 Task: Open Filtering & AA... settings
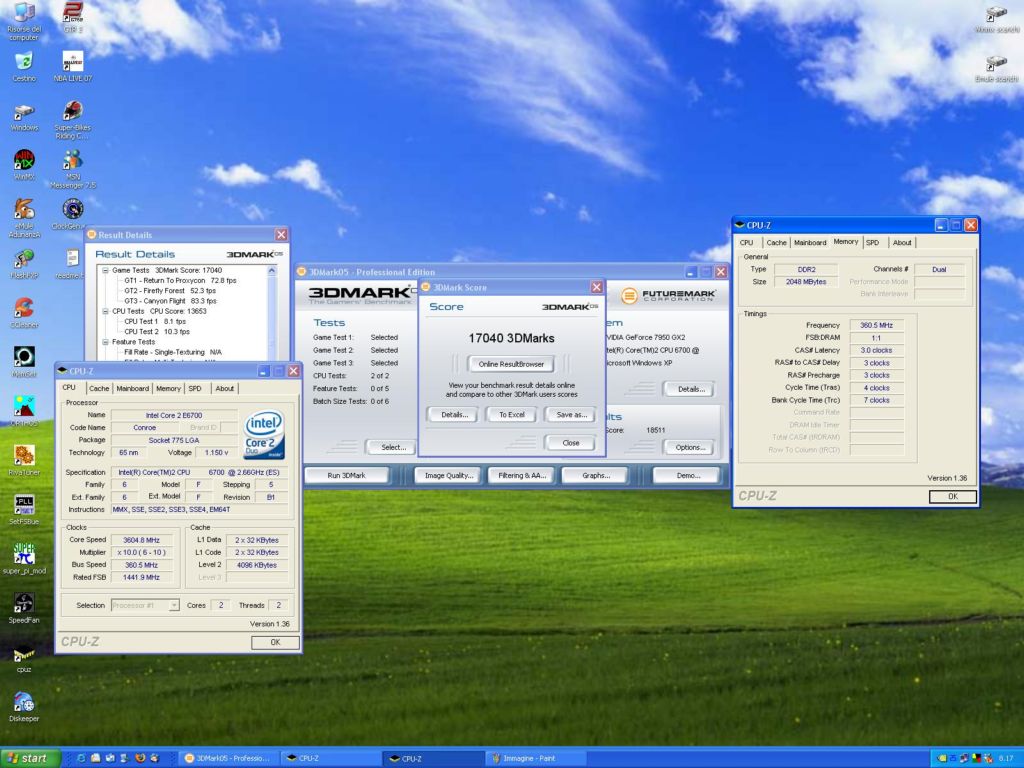tap(522, 475)
